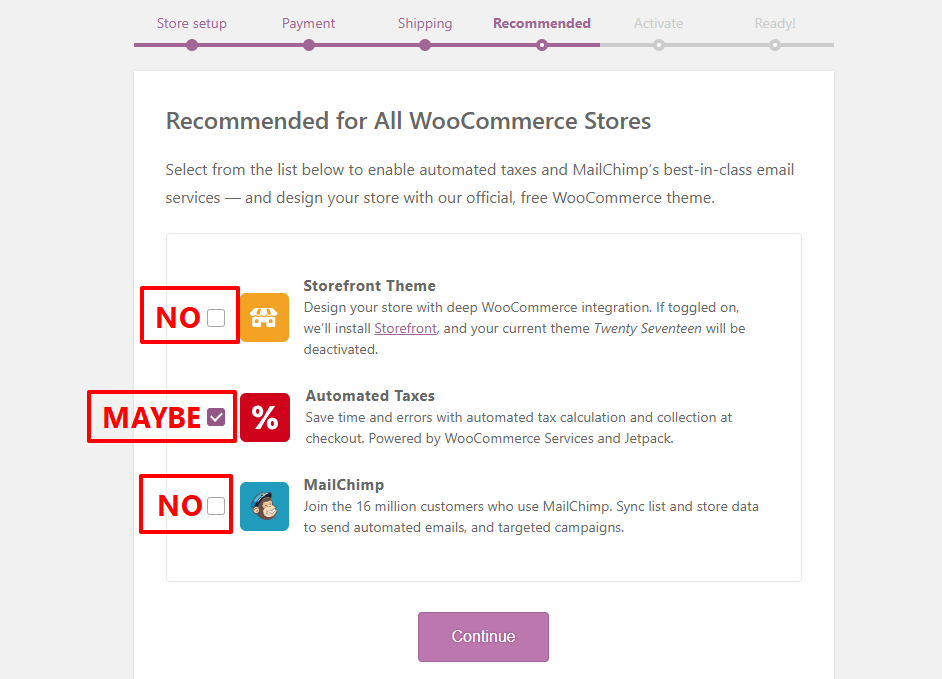This screenshot has width=942, height=679.
Task: Click the Automated Taxes heading
Action: [x=370, y=396]
